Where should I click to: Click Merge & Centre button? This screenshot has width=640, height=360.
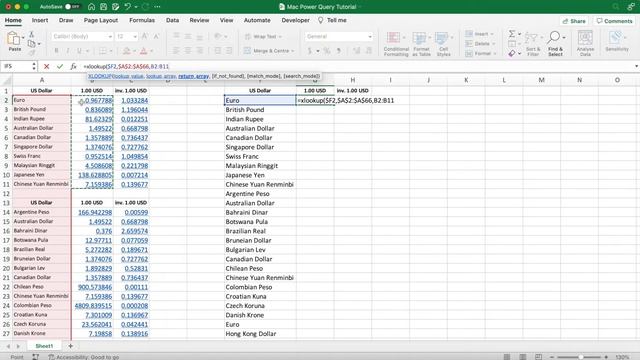pyautogui.click(x=268, y=51)
